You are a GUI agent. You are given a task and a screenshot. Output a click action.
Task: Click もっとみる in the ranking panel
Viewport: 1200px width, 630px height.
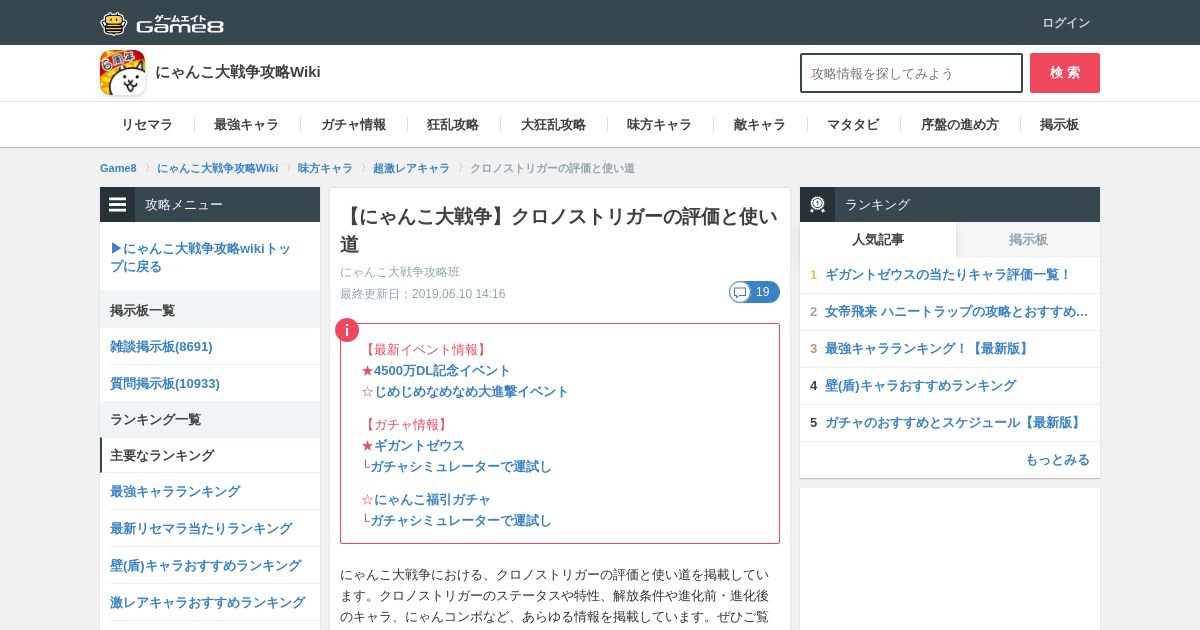click(1057, 459)
